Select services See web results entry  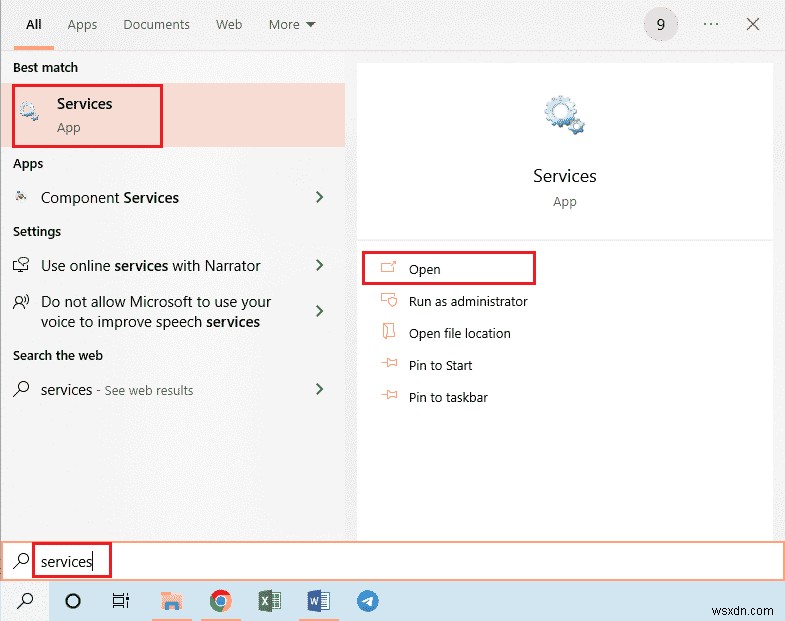point(117,390)
